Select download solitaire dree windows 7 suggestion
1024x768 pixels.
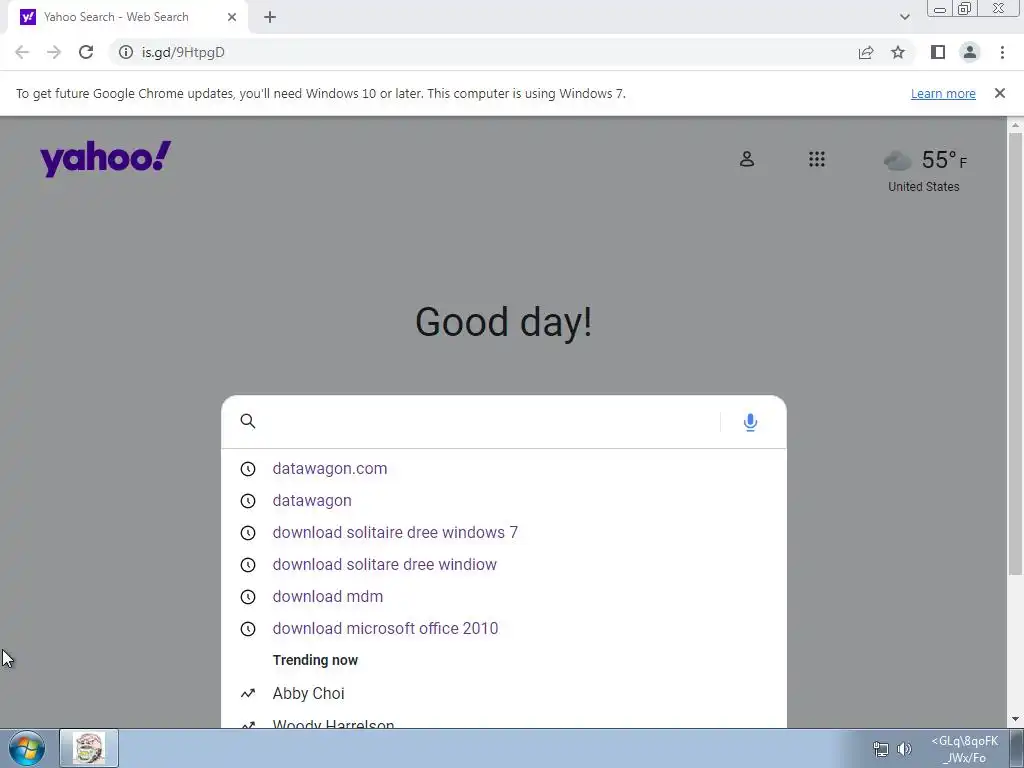point(395,532)
